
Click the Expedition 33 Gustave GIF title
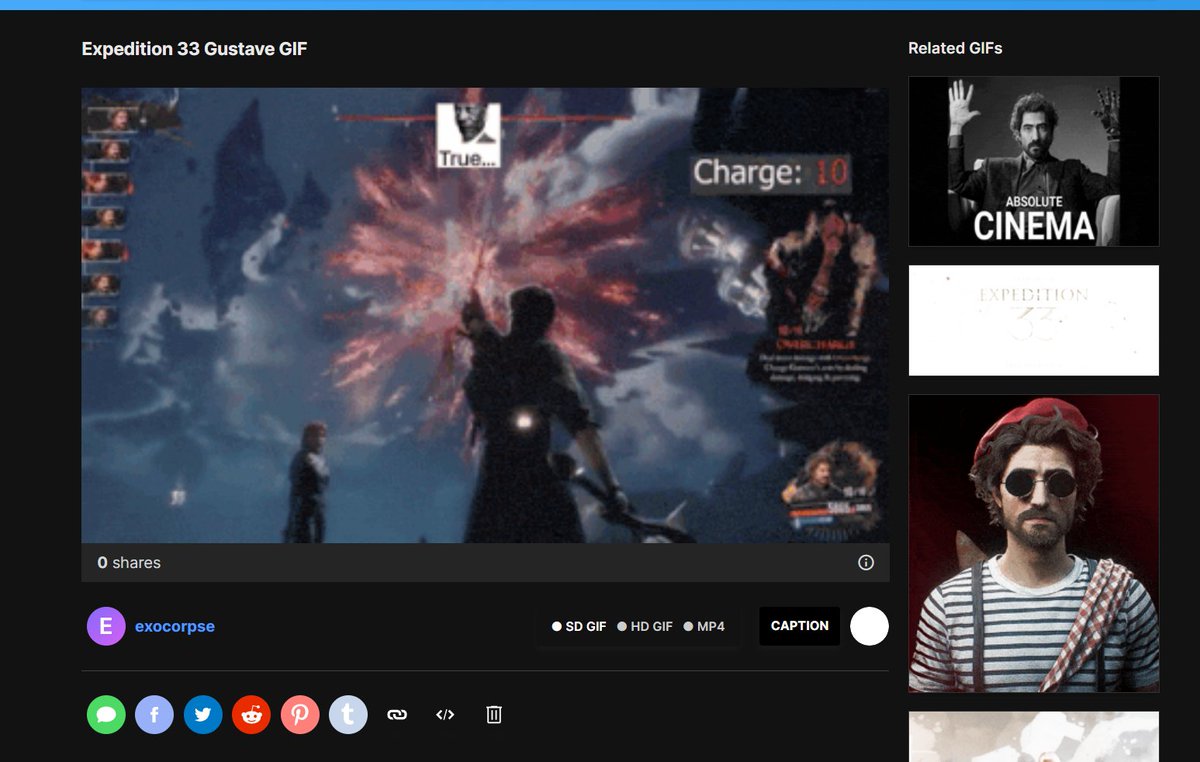click(194, 48)
